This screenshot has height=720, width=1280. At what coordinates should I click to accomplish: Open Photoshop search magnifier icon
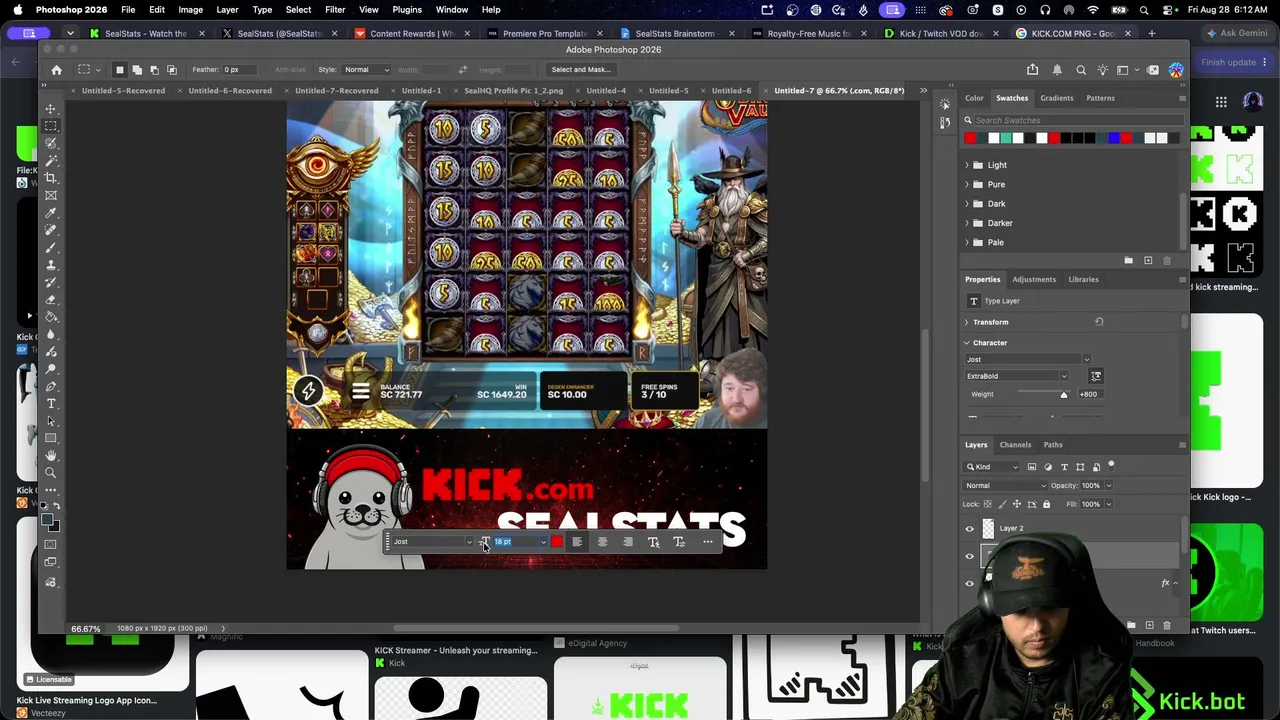[1081, 70]
